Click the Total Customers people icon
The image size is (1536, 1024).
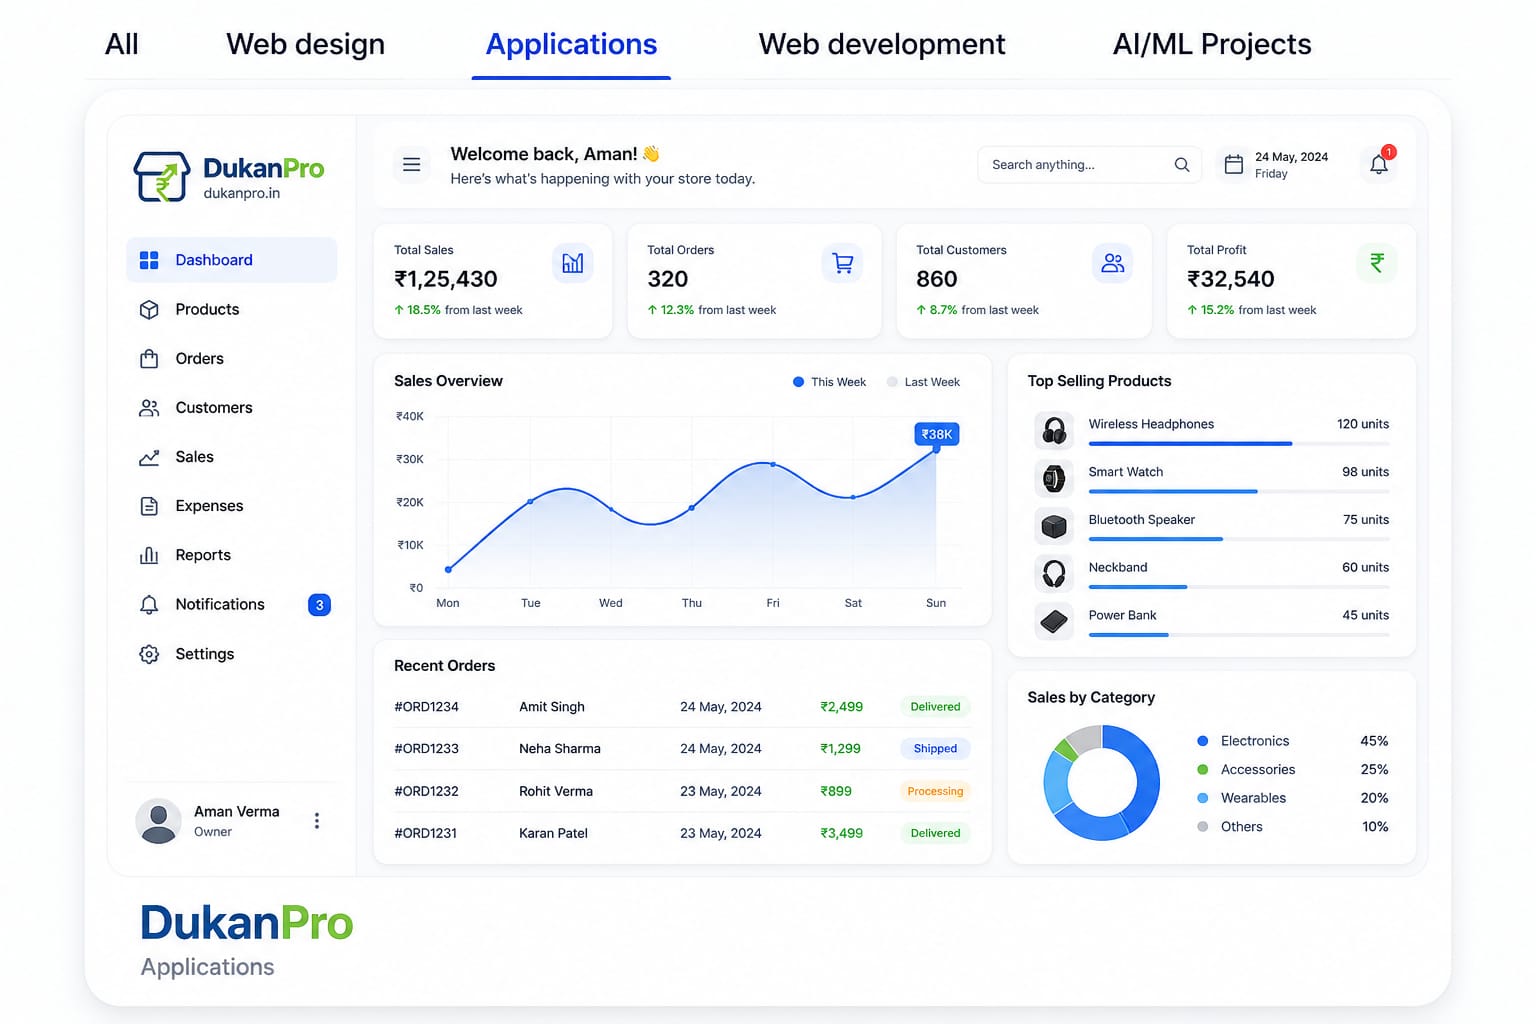[1113, 263]
